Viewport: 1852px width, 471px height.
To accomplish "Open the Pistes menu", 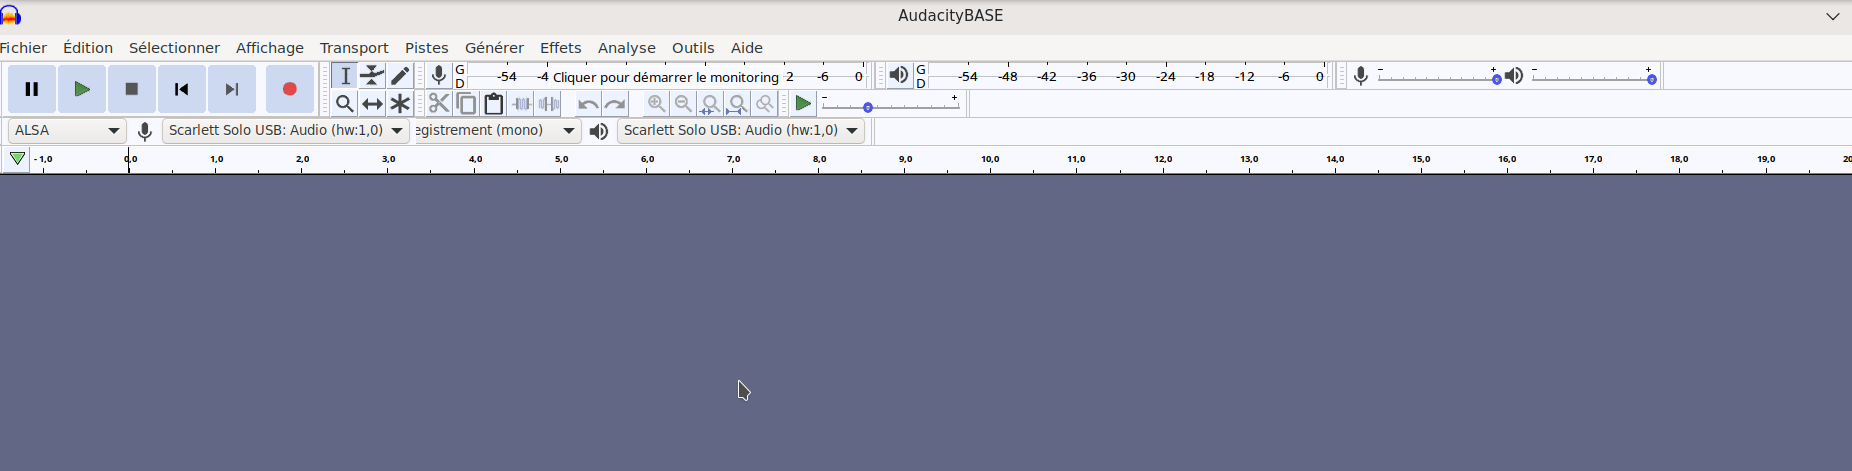I will click(427, 48).
